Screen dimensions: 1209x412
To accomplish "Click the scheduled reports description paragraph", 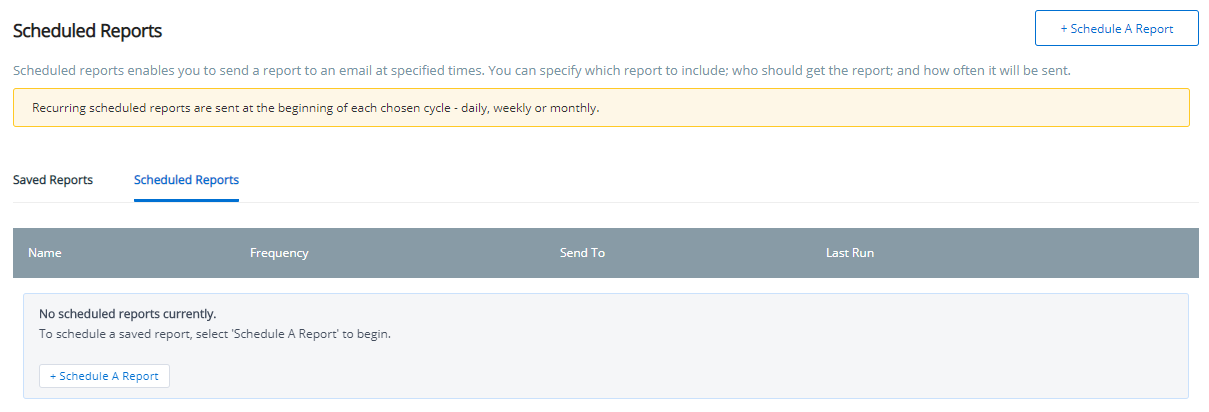I will point(540,72).
